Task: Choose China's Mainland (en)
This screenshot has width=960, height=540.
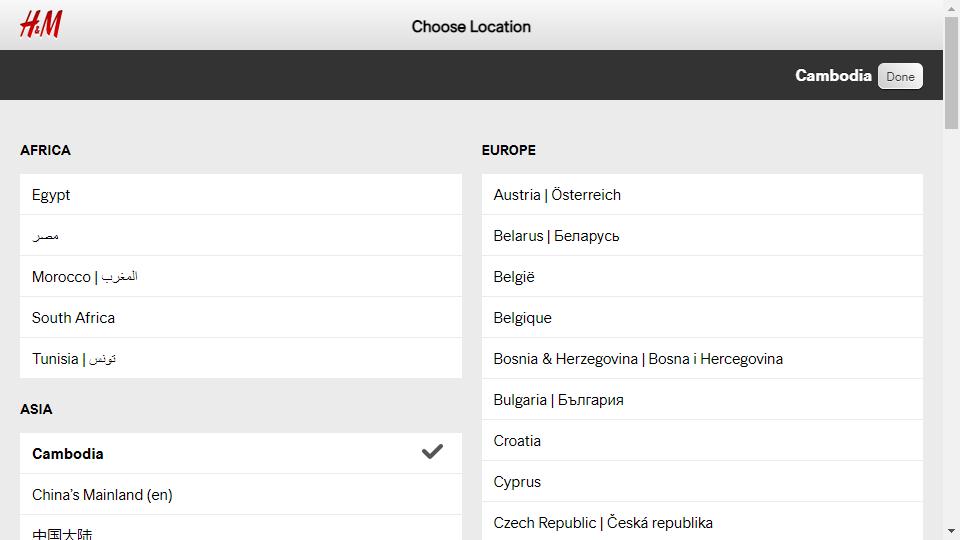Action: (x=241, y=495)
